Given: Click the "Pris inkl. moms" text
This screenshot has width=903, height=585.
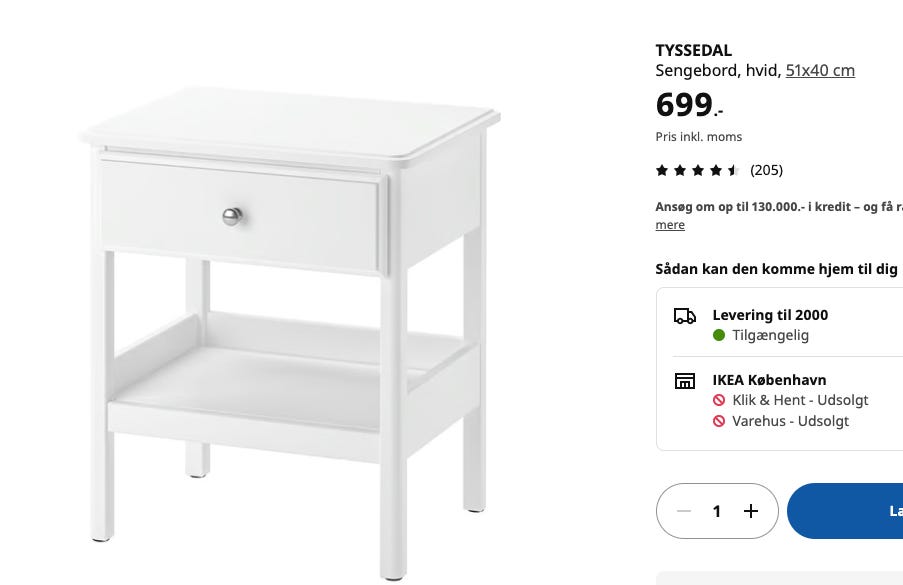Looking at the screenshot, I should (699, 137).
